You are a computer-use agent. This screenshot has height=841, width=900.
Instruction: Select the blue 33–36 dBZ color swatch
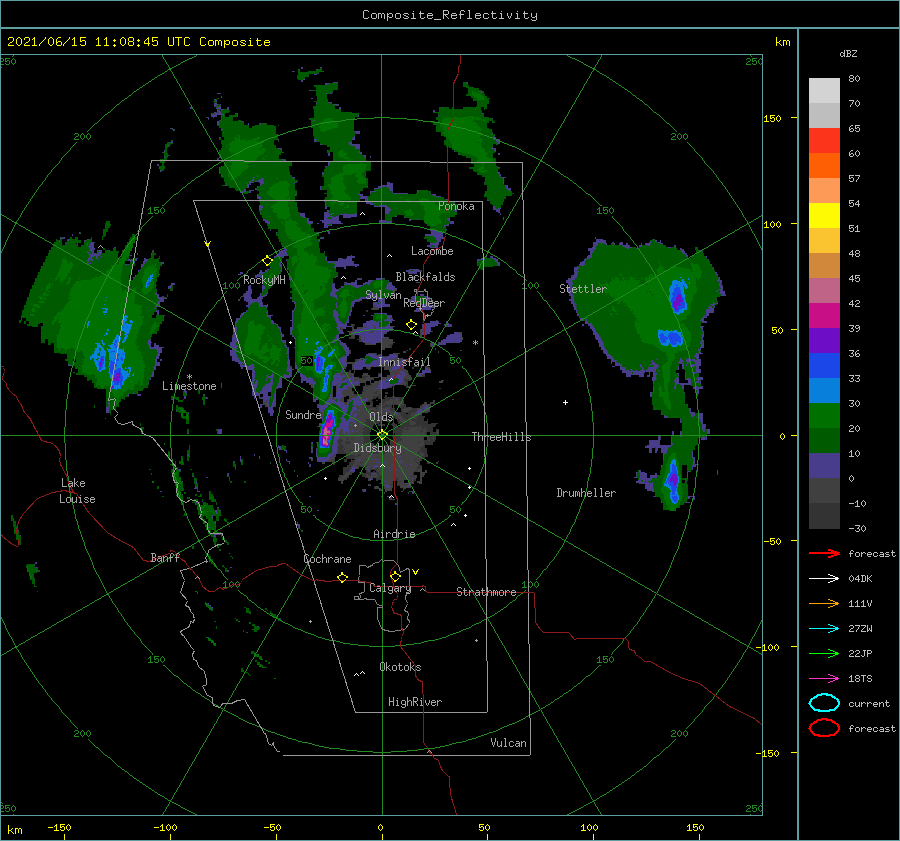824,366
